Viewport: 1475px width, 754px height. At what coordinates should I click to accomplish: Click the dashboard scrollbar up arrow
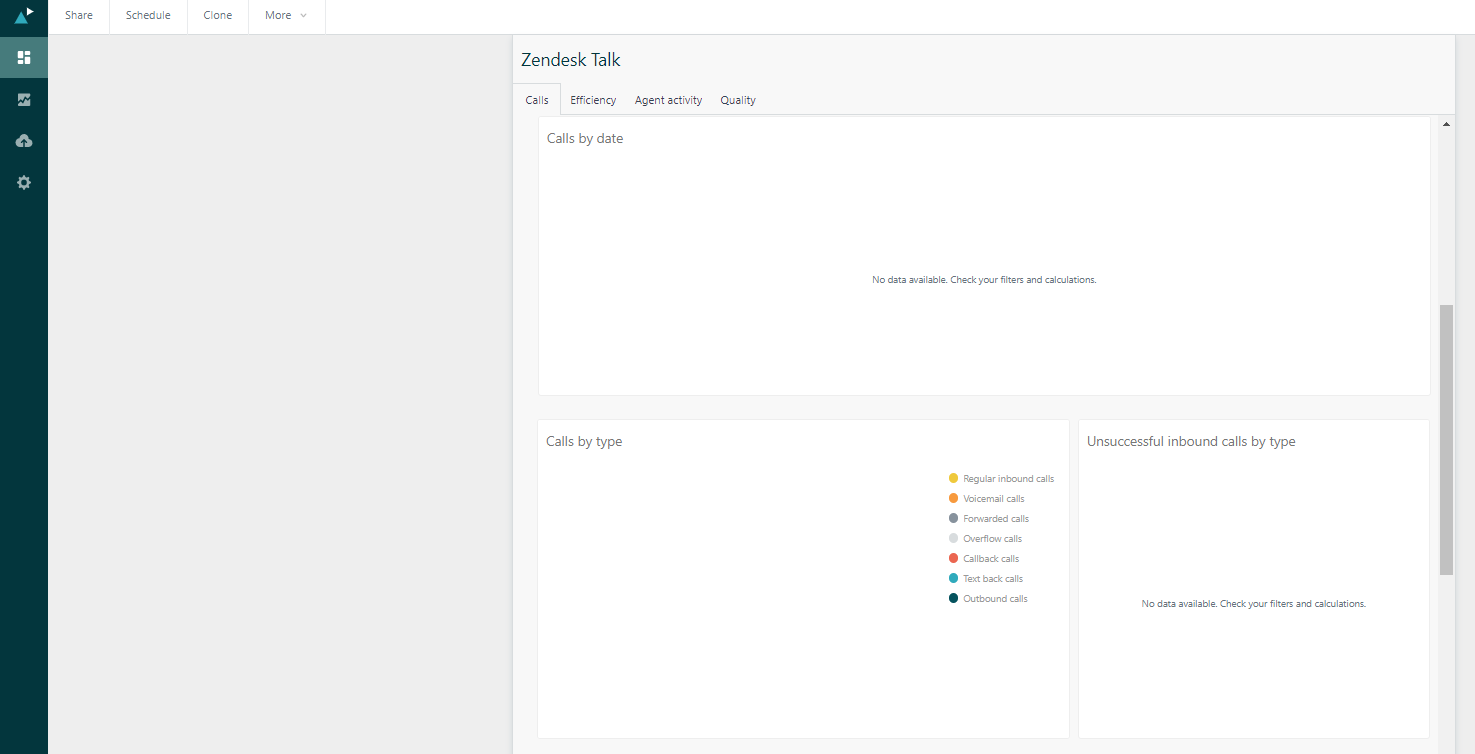tap(1446, 124)
